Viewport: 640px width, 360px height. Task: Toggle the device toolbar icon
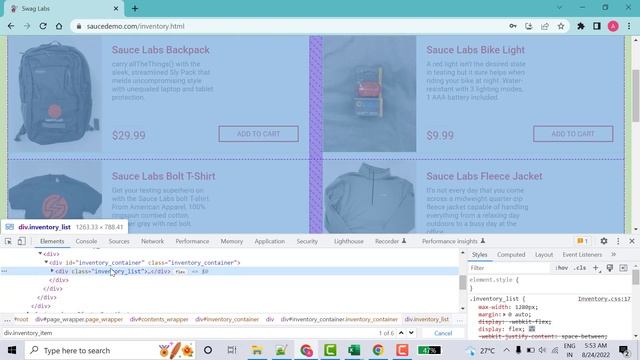(22, 241)
